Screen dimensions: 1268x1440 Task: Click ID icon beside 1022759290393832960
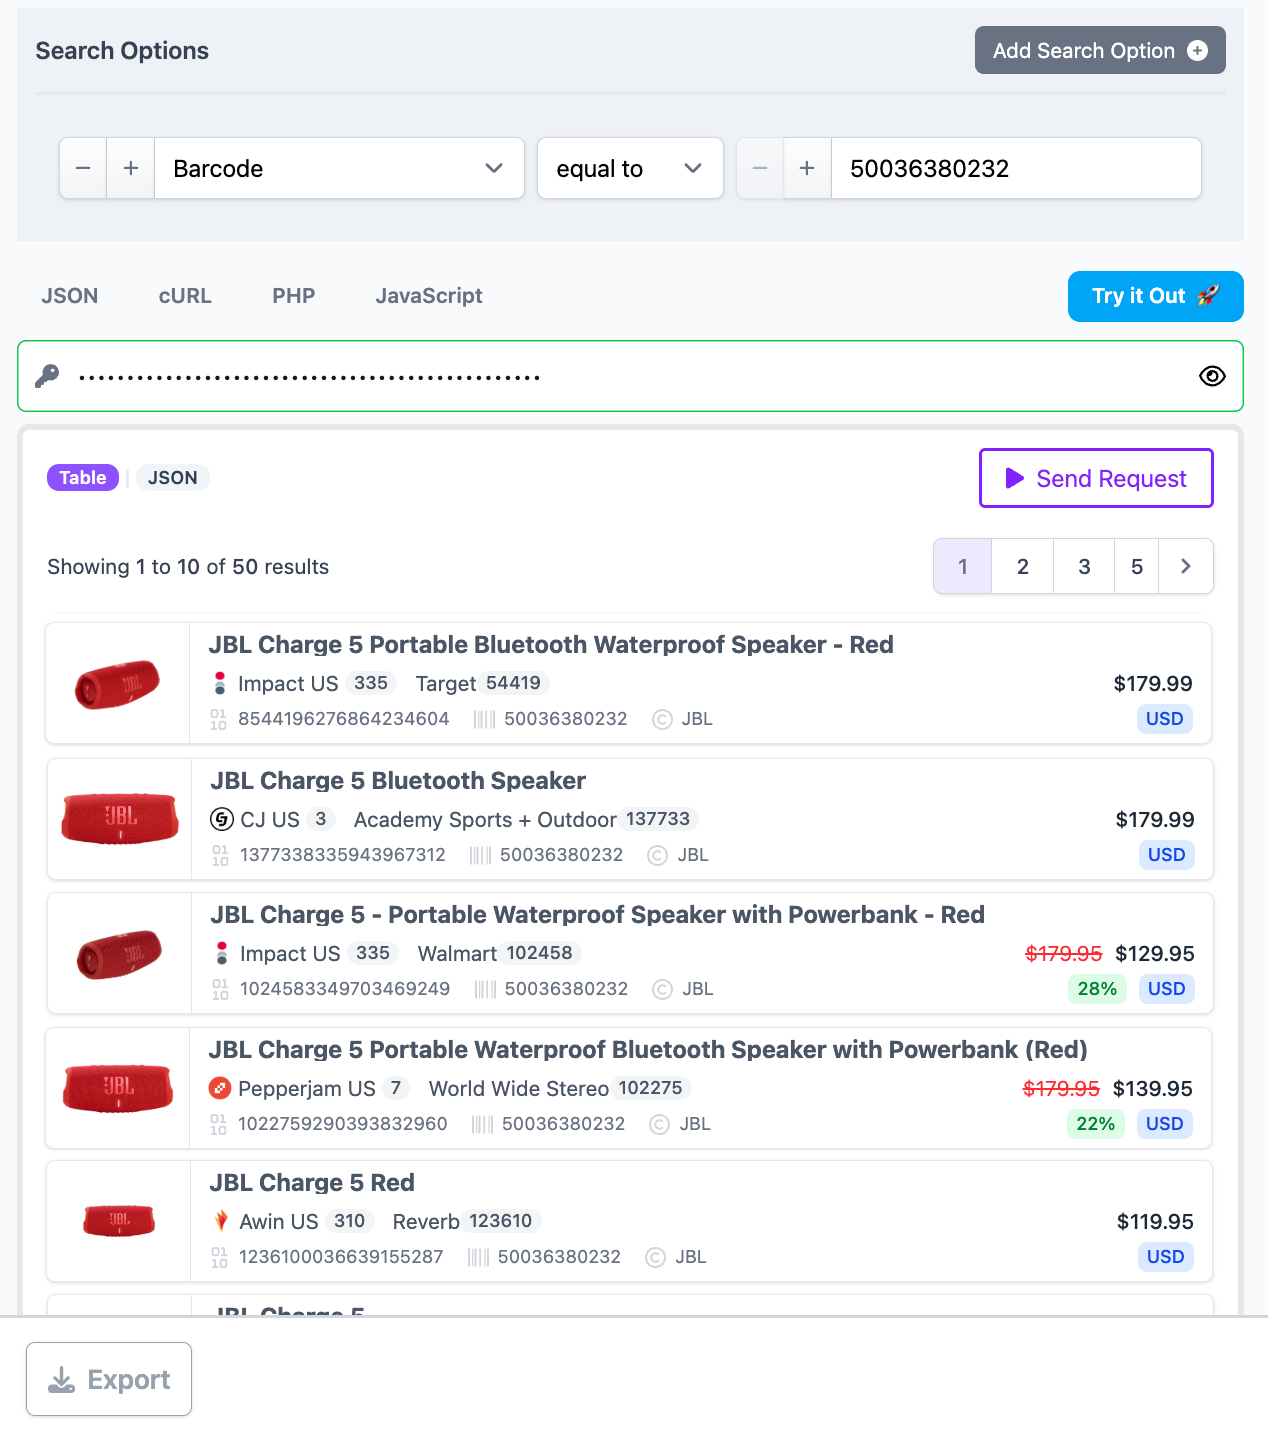point(219,1124)
